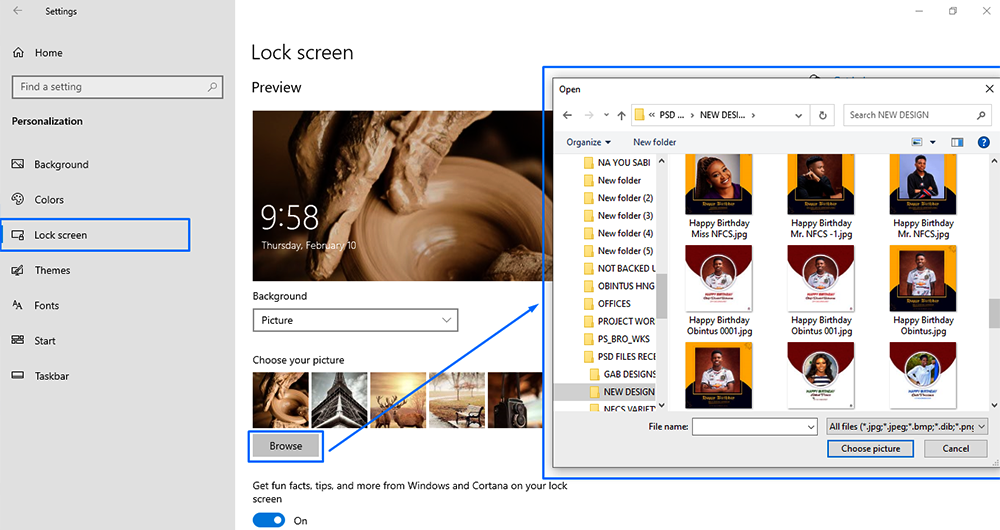Expand address bar previous locations dropdown
This screenshot has height=530, width=1000.
tap(798, 115)
